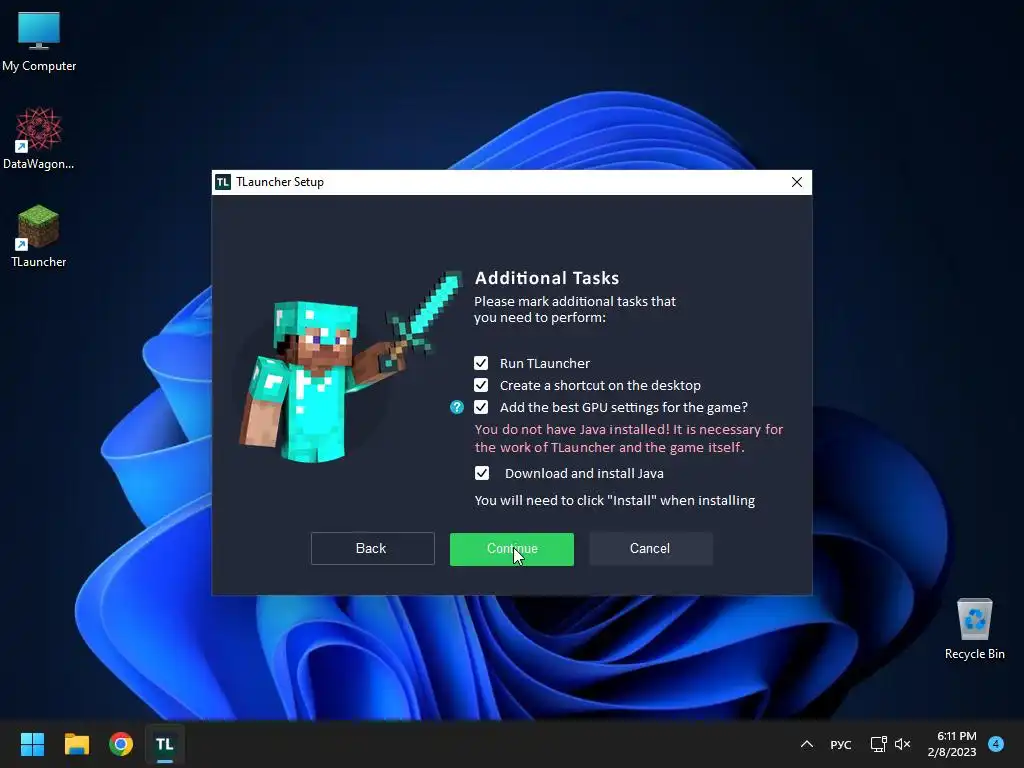Click the Cancel button
This screenshot has height=768, width=1024.
coord(650,549)
